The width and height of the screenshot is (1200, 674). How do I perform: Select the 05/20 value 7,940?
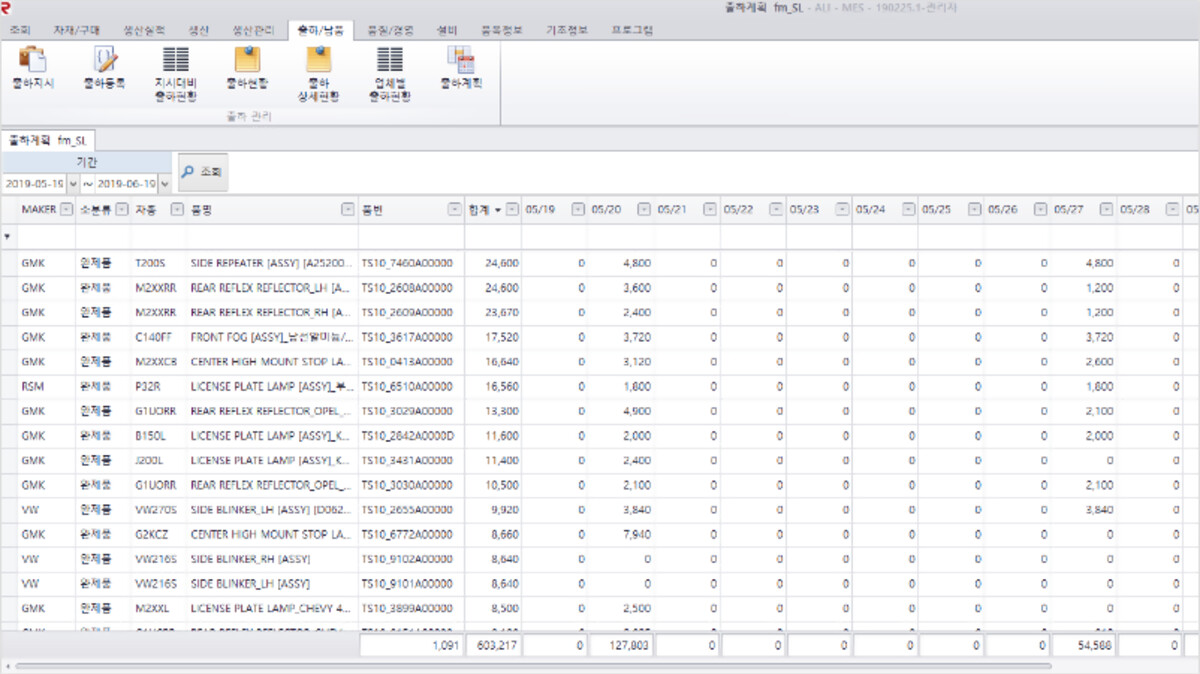(x=621, y=534)
